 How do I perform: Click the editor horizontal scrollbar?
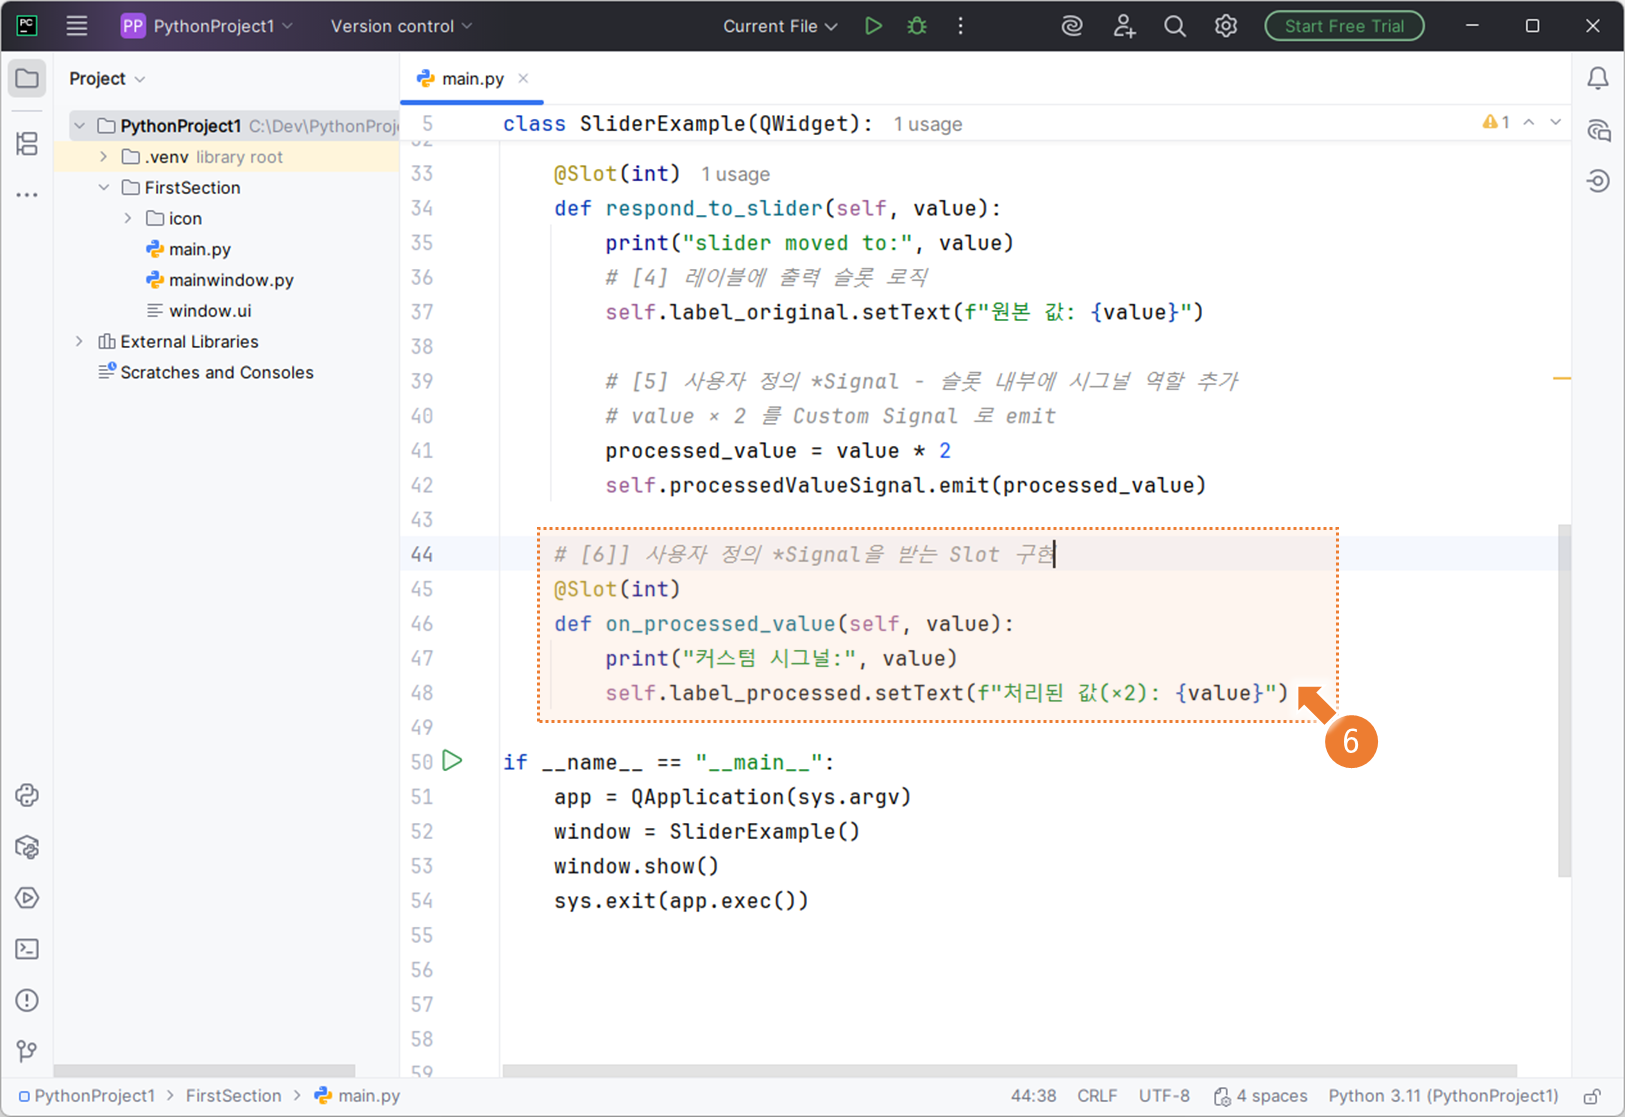tap(1010, 1070)
